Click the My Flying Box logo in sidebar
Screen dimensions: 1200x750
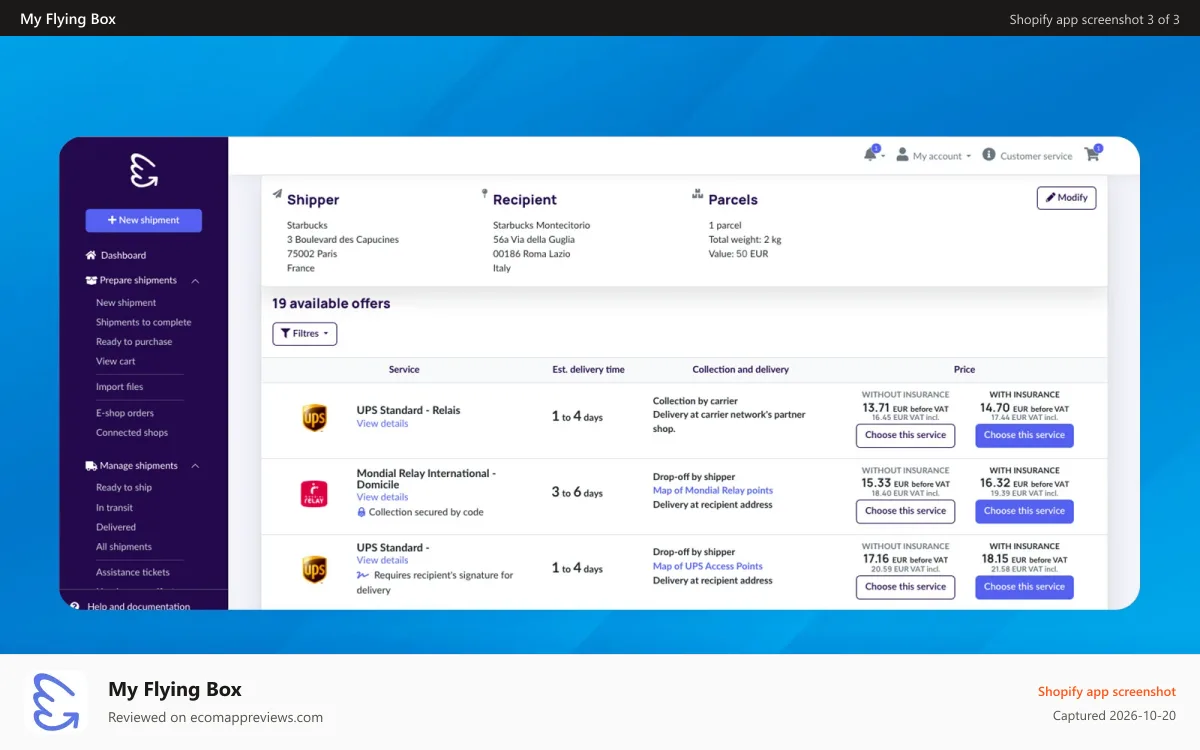pyautogui.click(x=144, y=171)
